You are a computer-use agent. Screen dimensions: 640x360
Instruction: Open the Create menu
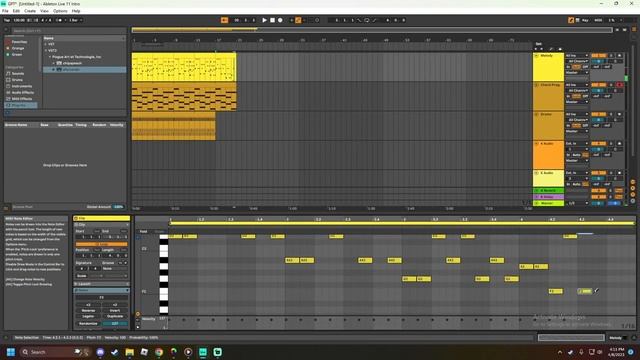coord(30,11)
